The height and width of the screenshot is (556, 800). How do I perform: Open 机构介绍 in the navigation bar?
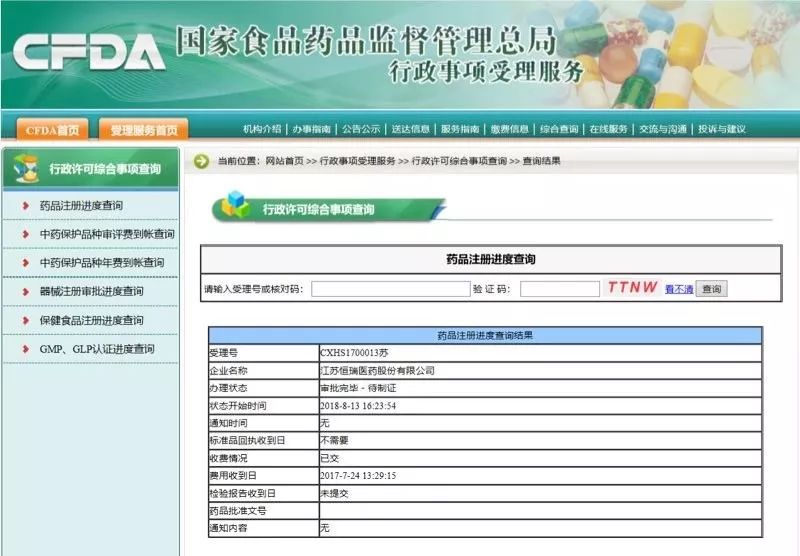click(x=262, y=129)
